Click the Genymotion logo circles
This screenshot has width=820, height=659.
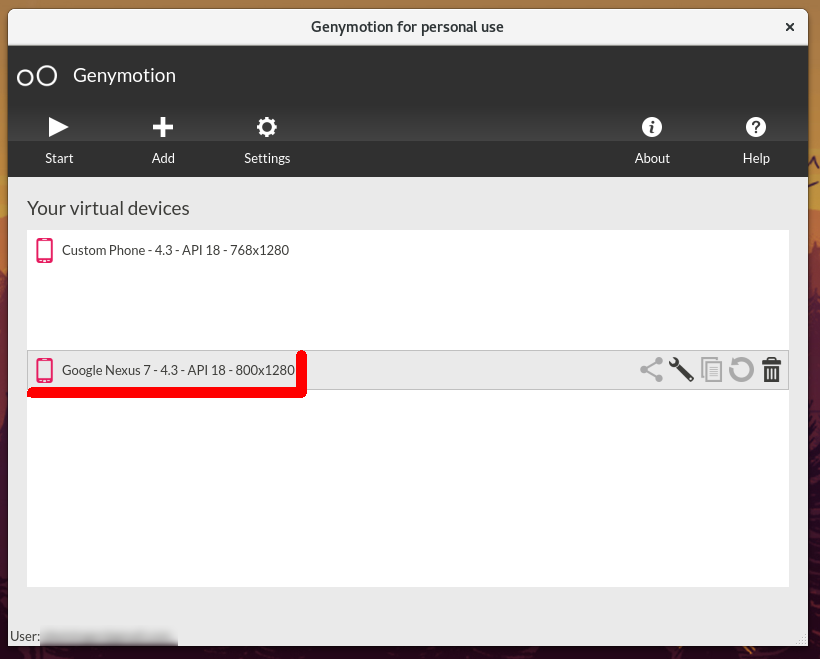(x=37, y=76)
